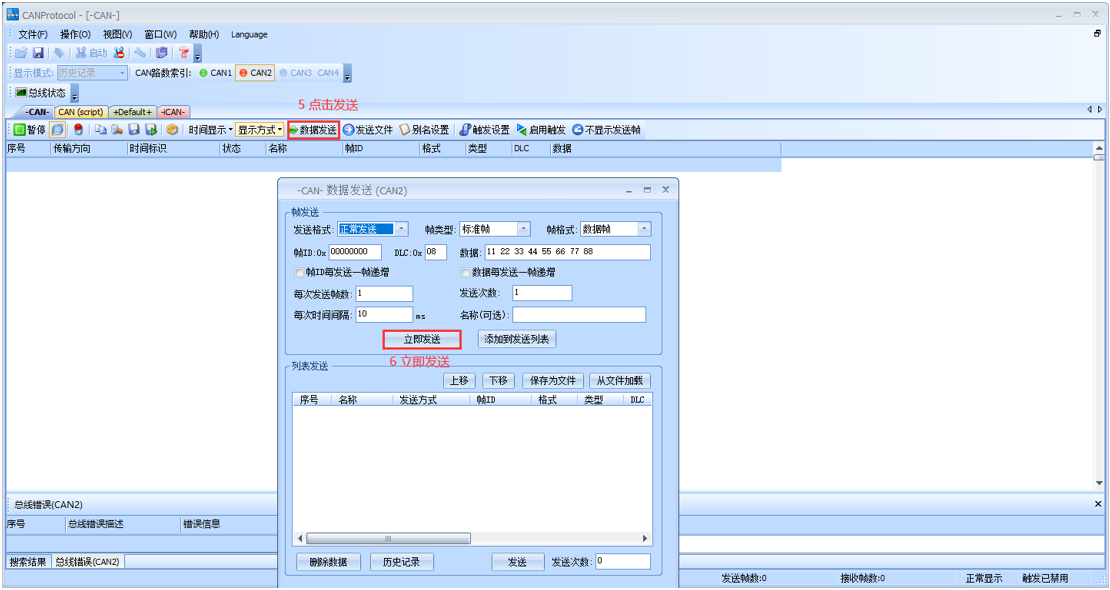Select the CAN1 channel indicator
This screenshot has width=1110, height=590.
point(216,73)
